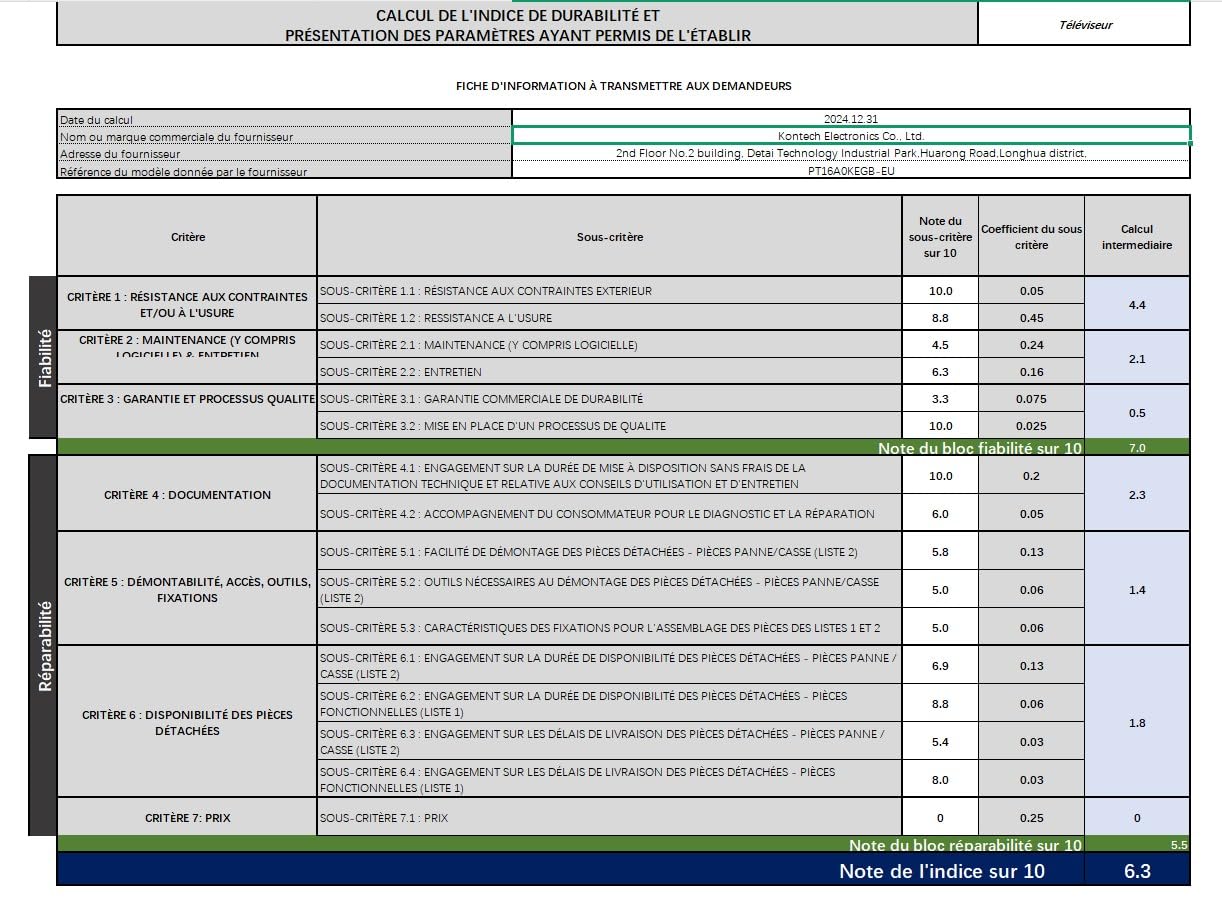The height and width of the screenshot is (902, 1222).
Task: Click the 6.9 note for sous-critère 6.1
Action: tap(940, 666)
